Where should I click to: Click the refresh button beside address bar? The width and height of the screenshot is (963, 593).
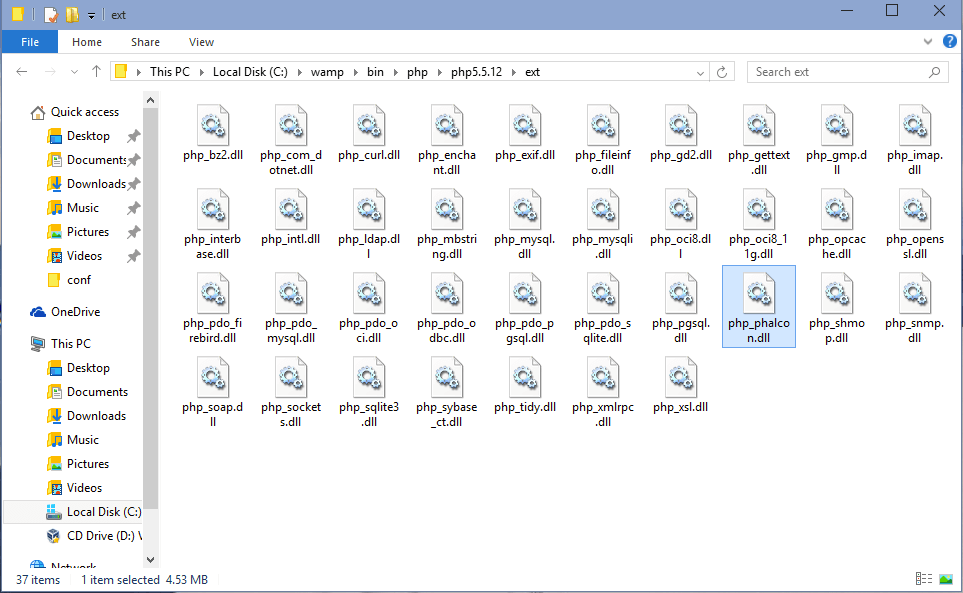click(722, 72)
